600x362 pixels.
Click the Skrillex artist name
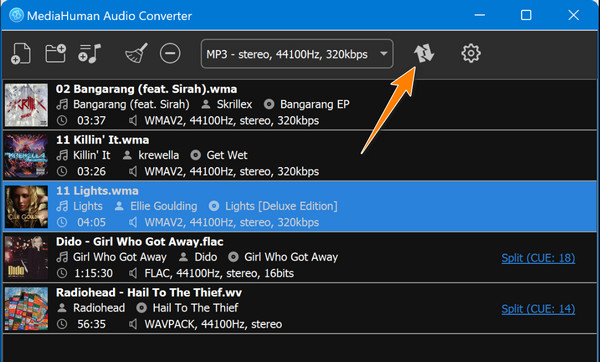[235, 104]
